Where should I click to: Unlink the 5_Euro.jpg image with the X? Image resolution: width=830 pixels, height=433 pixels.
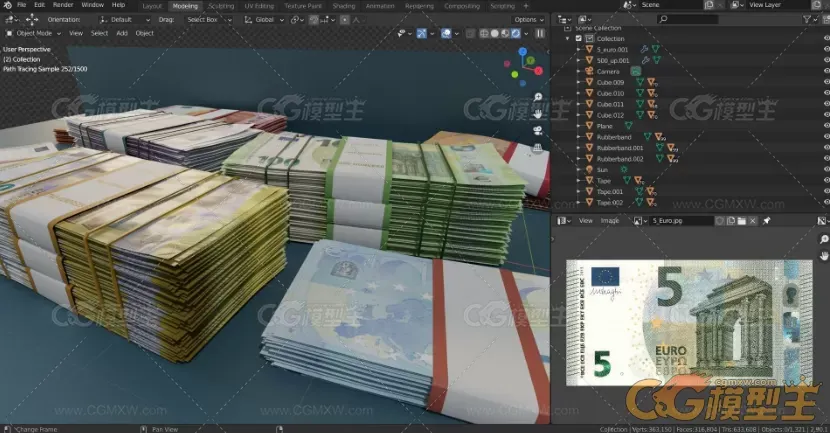[x=753, y=221]
